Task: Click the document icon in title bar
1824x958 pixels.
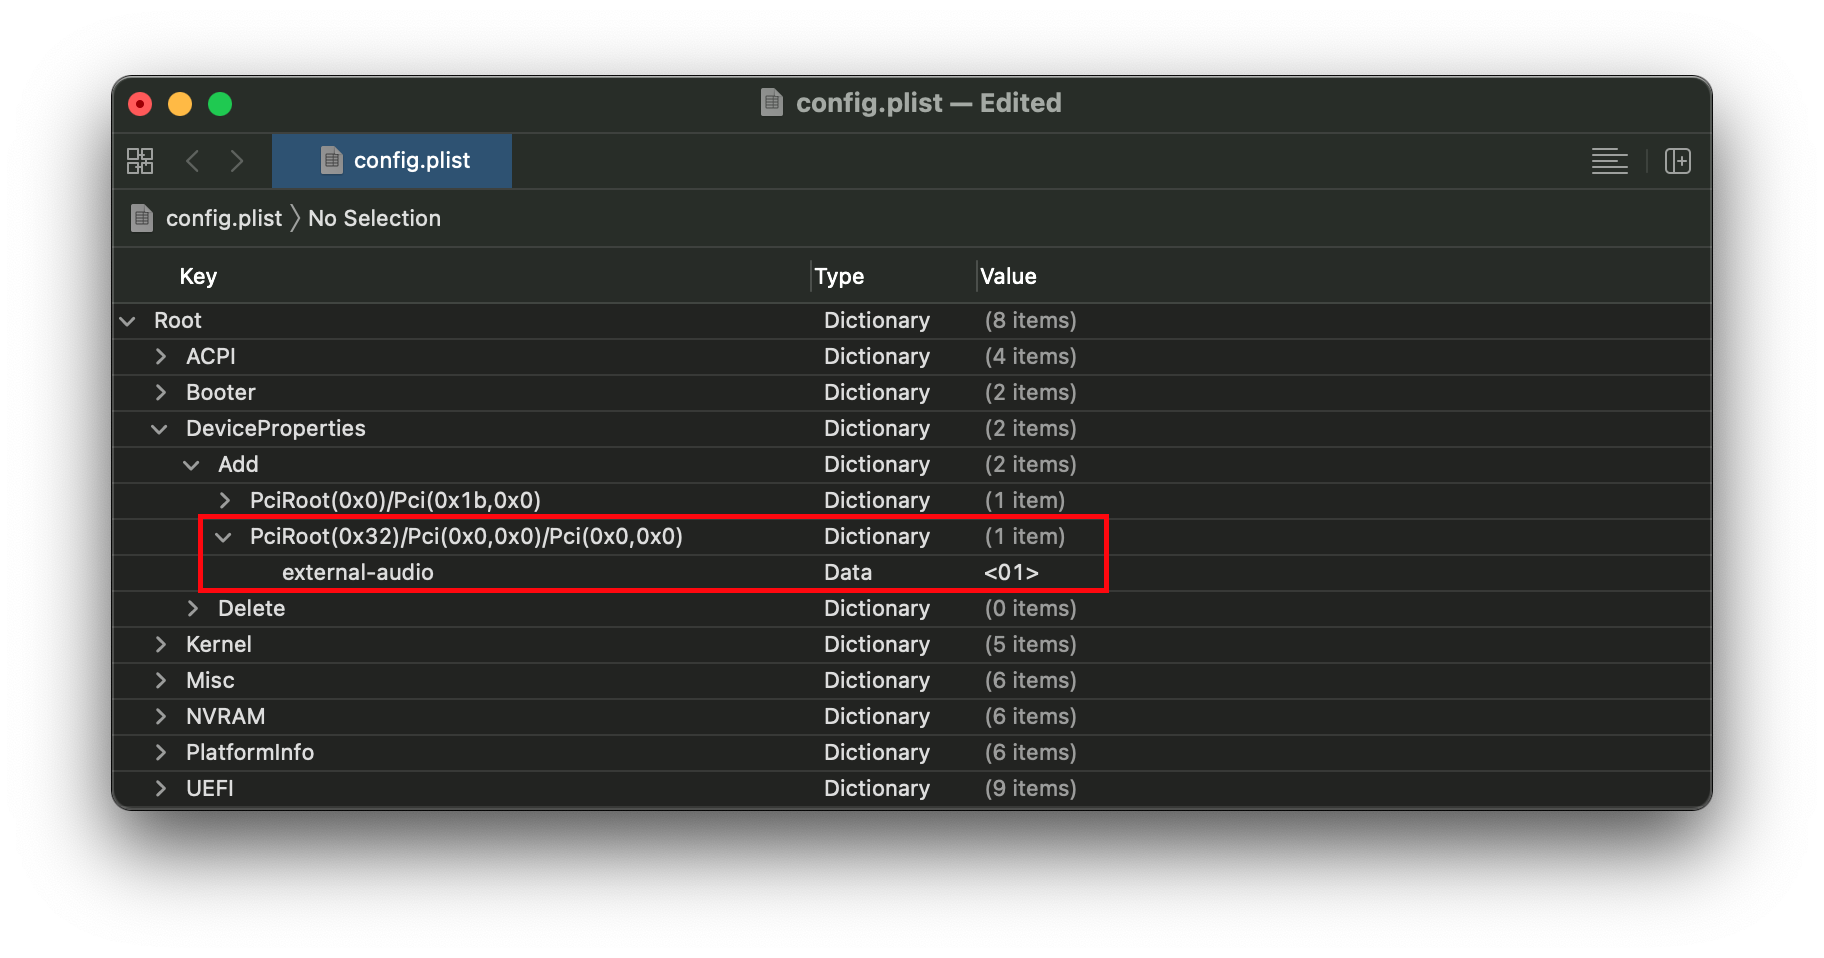Action: coord(772,103)
